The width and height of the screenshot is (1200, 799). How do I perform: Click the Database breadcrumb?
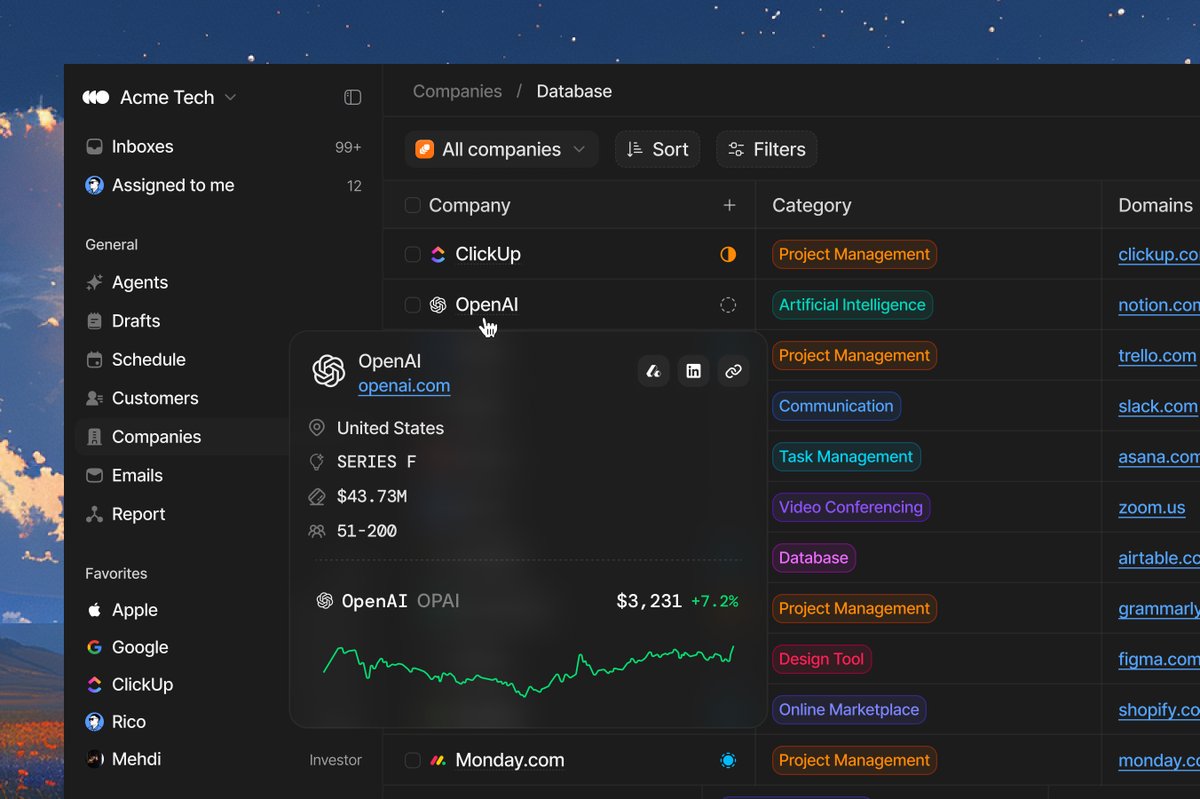(574, 91)
